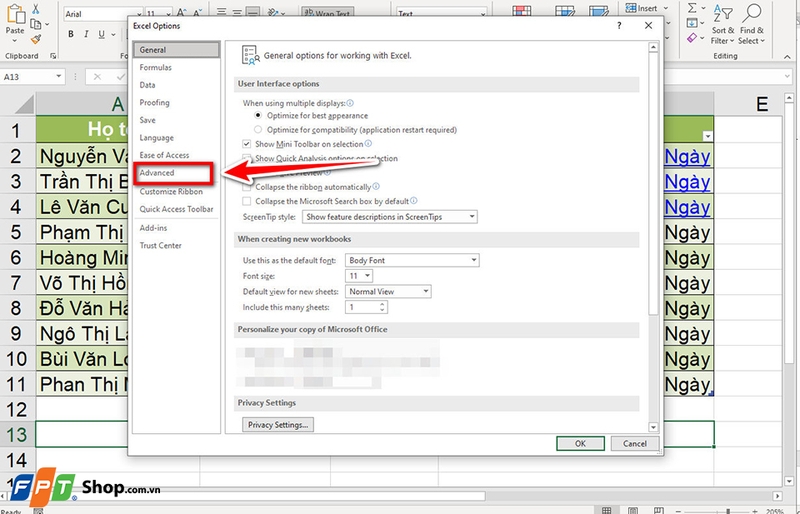This screenshot has width=800, height=514.
Task: Click the Privacy Settings... button
Action: (x=278, y=425)
